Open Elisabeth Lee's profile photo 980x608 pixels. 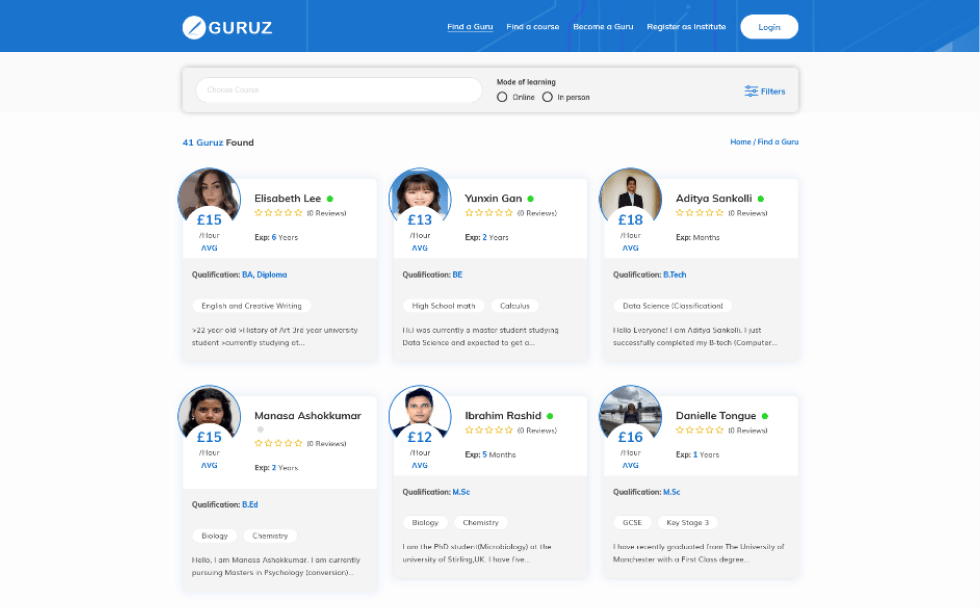[209, 194]
